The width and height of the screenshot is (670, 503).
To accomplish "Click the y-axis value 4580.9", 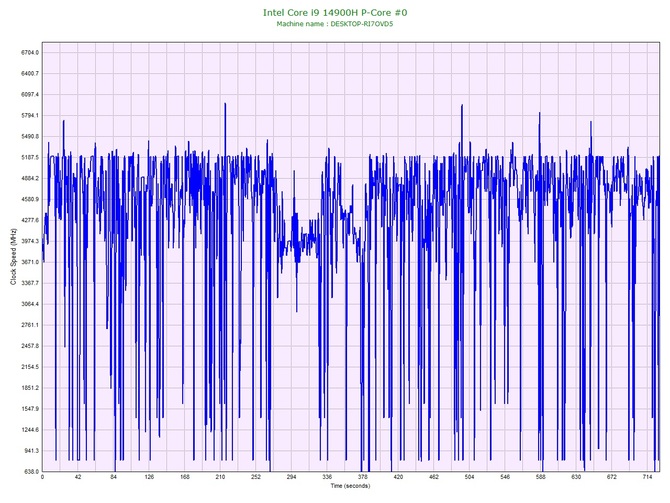I will point(30,199).
